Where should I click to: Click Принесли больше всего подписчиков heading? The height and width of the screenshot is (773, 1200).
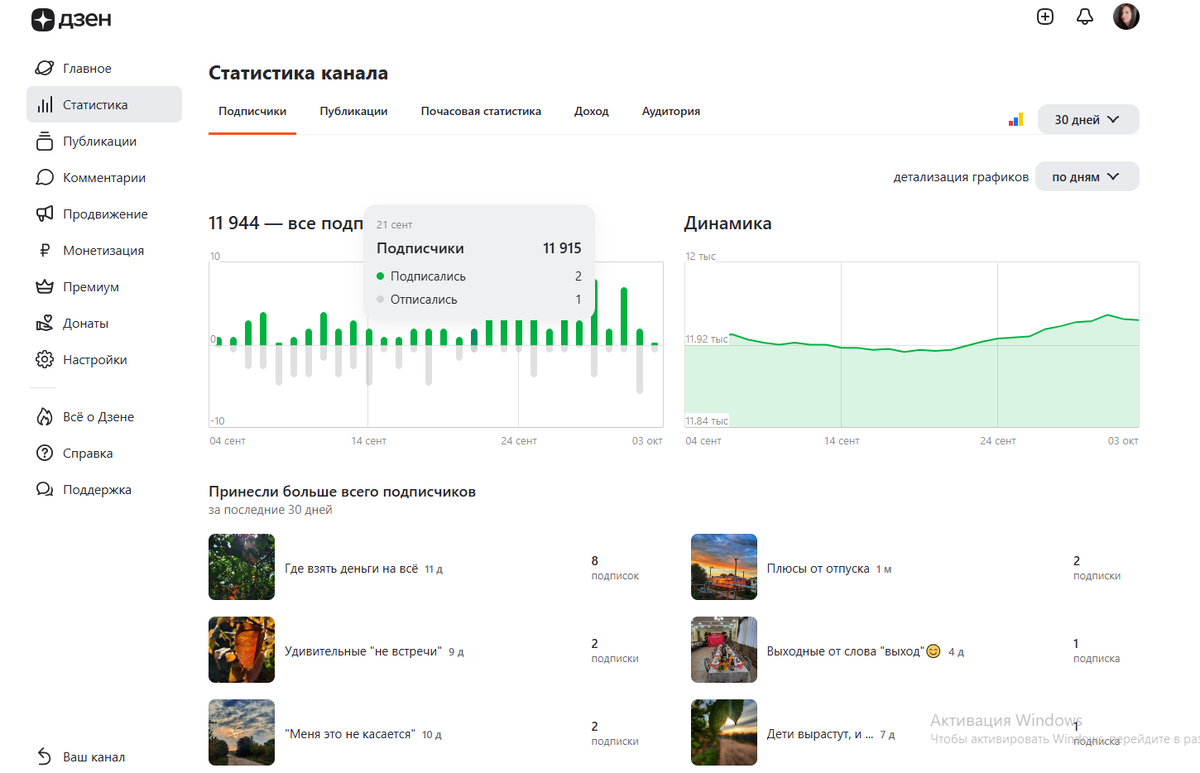click(342, 492)
